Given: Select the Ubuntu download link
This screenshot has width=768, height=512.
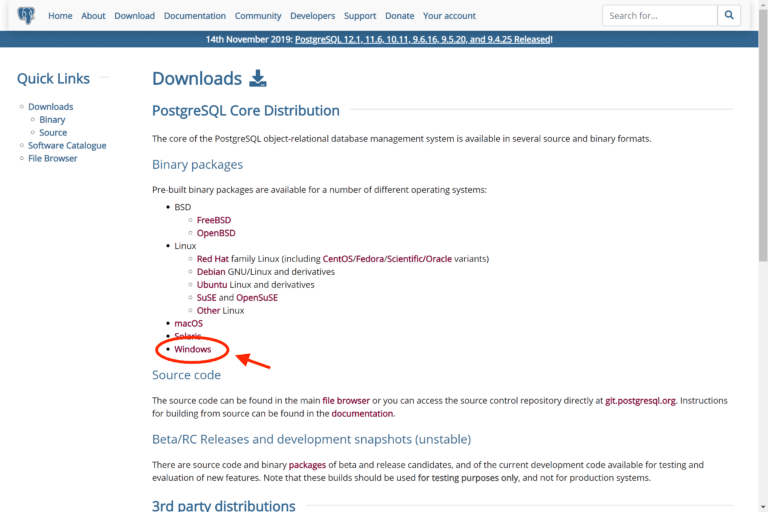Looking at the screenshot, I should (212, 285).
